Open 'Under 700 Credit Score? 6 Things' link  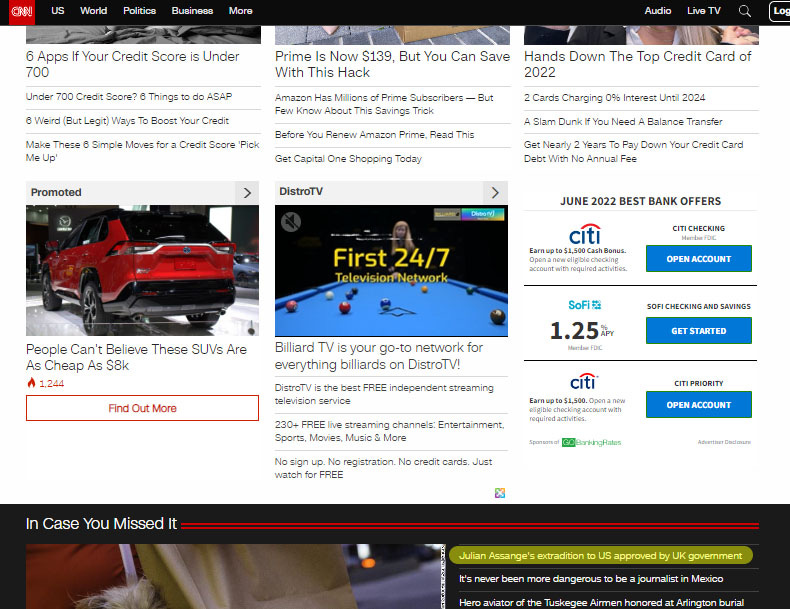pos(129,97)
